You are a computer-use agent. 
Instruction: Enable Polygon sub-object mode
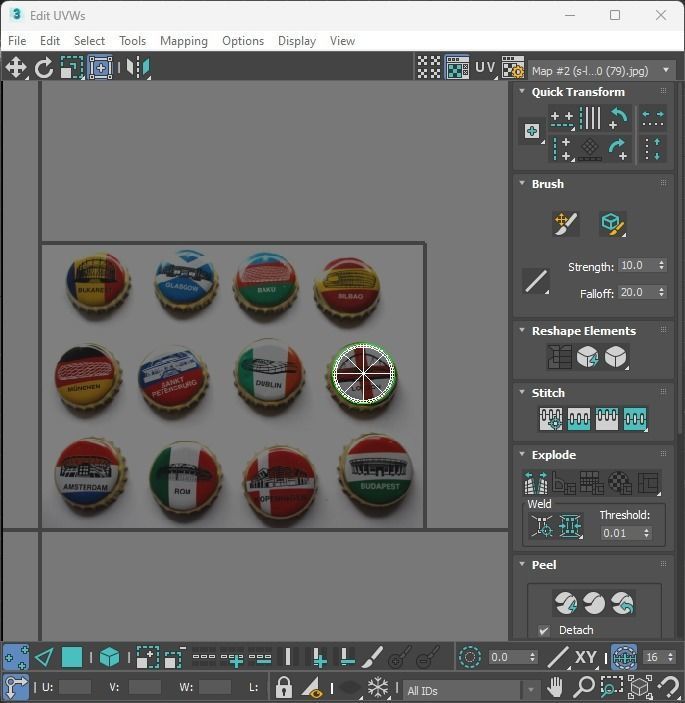[x=72, y=657]
